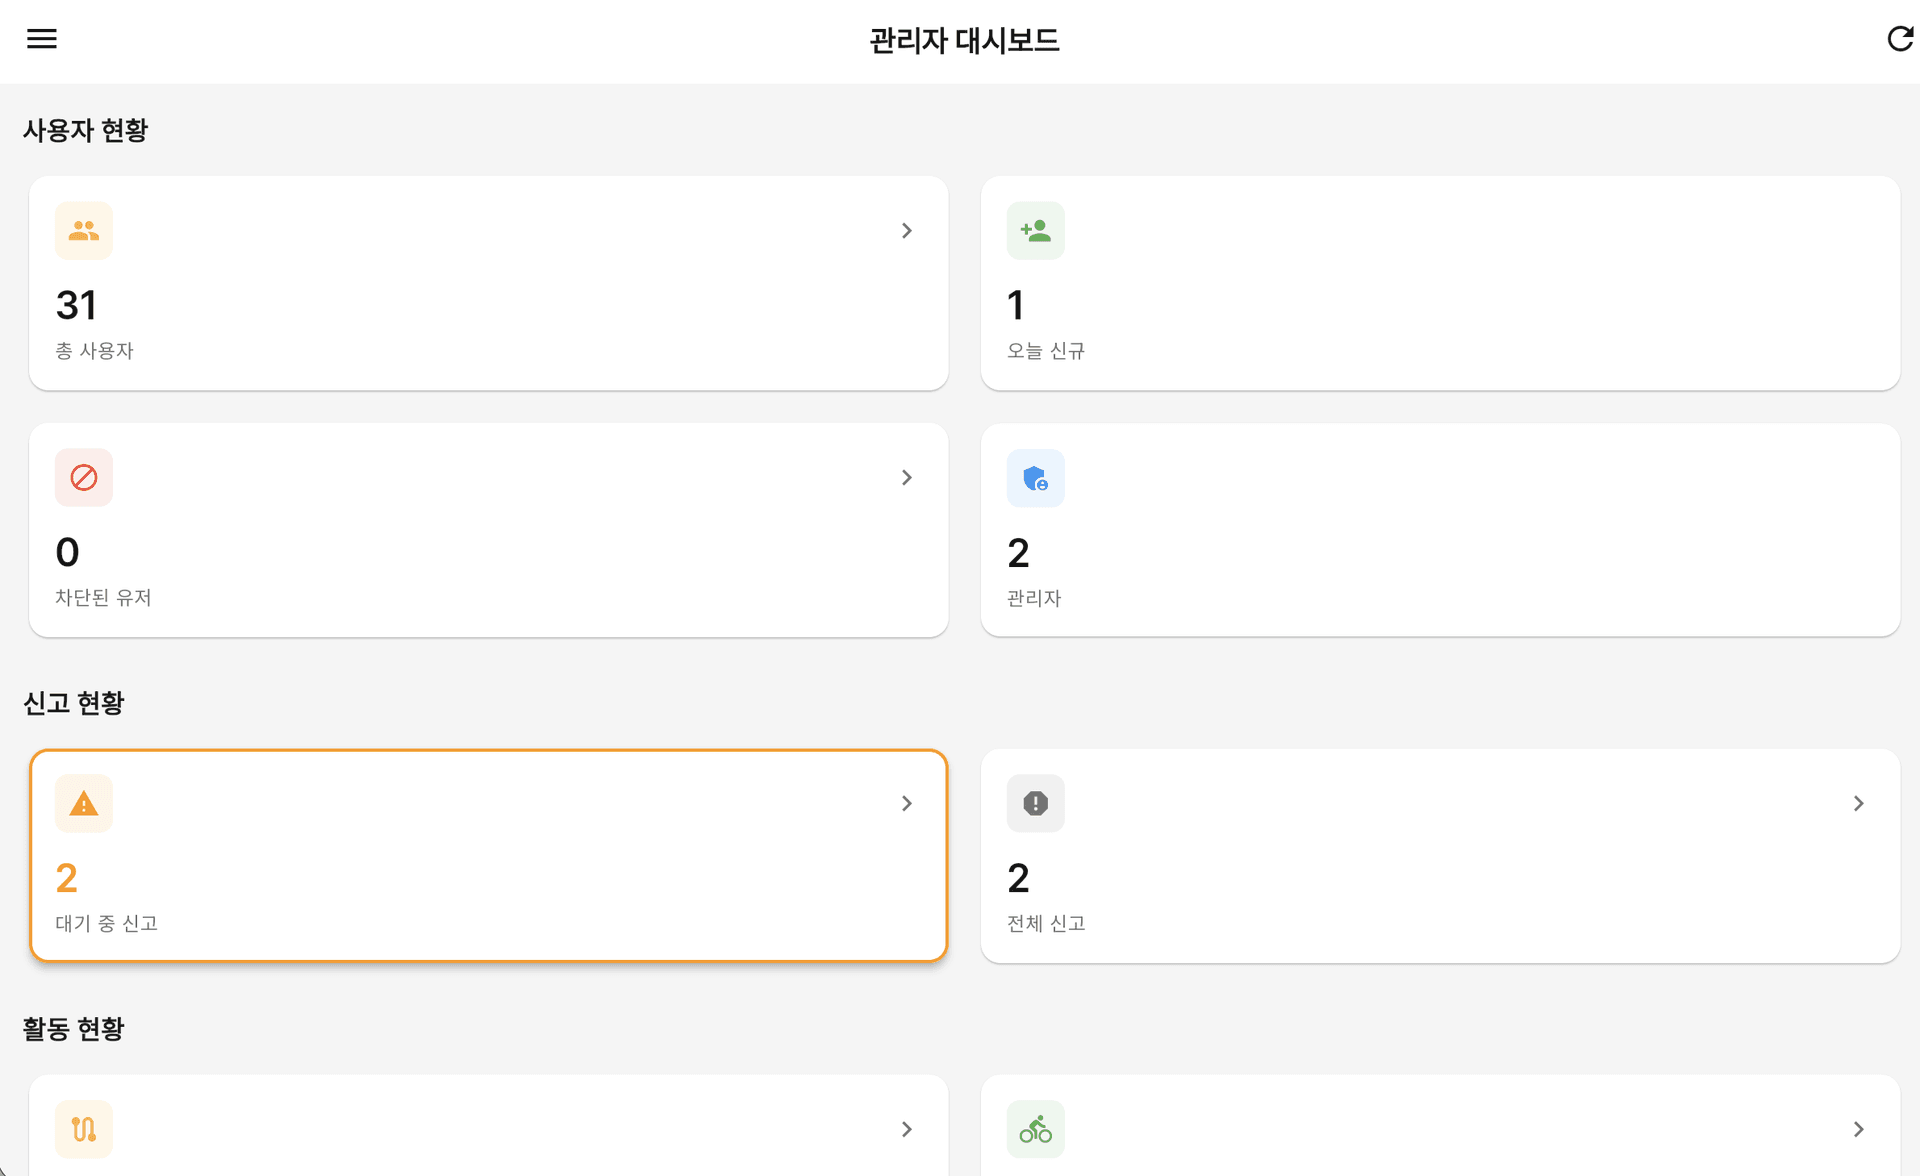This screenshot has width=1920, height=1176.
Task: Expand the 전체 신고 card chevron
Action: click(x=1859, y=804)
